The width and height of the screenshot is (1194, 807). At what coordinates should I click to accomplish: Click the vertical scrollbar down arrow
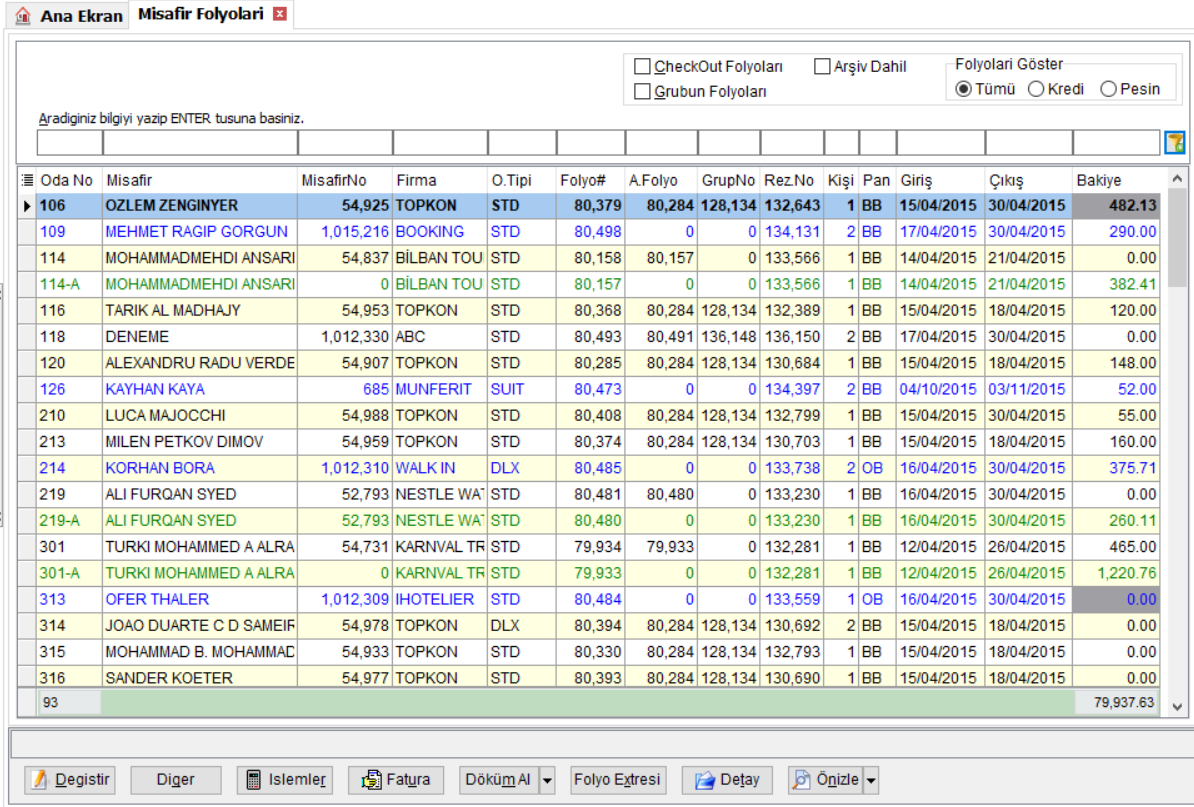tap(1177, 707)
